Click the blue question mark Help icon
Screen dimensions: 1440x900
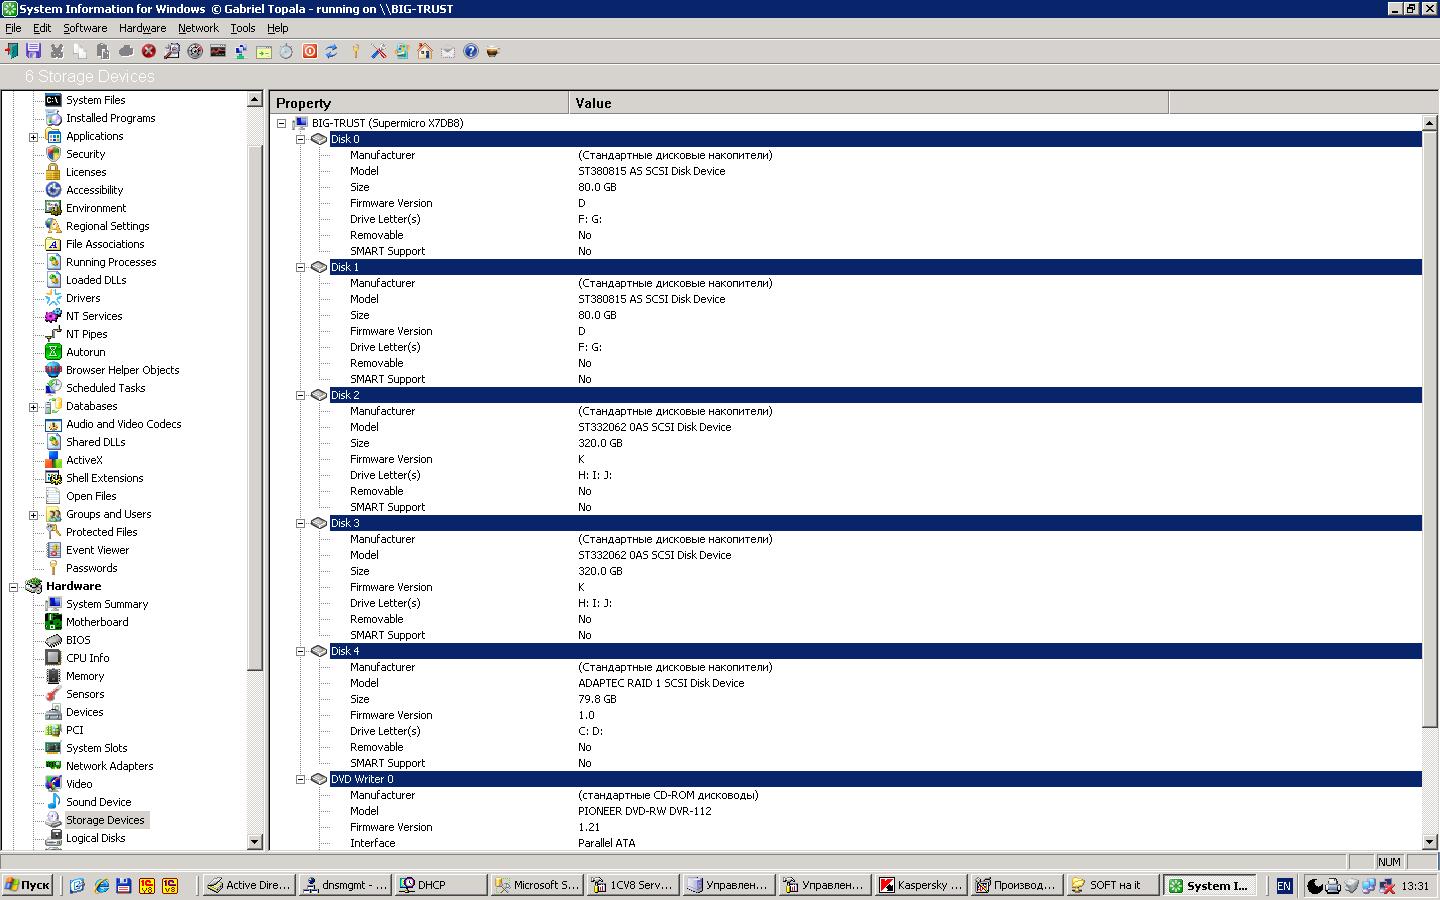pos(471,51)
